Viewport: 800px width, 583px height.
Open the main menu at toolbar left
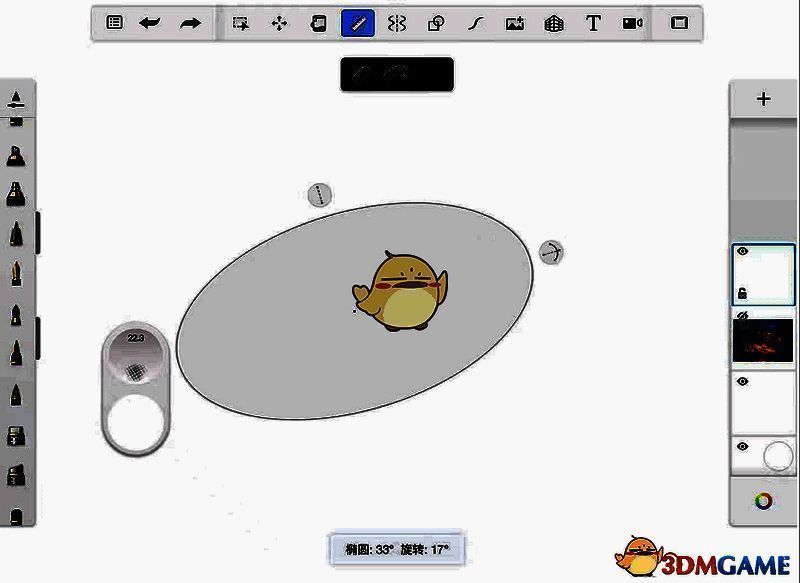(115, 20)
